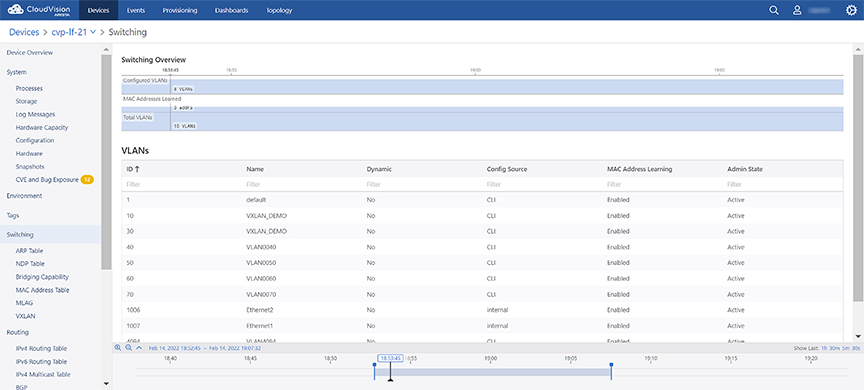
Task: Click the Name column filter field
Action: [x=302, y=185]
